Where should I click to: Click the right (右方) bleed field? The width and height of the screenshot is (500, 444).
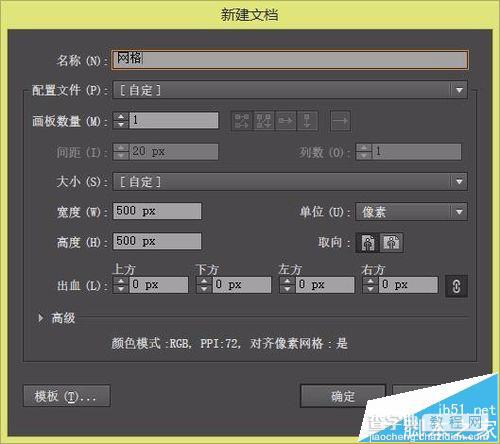point(408,285)
